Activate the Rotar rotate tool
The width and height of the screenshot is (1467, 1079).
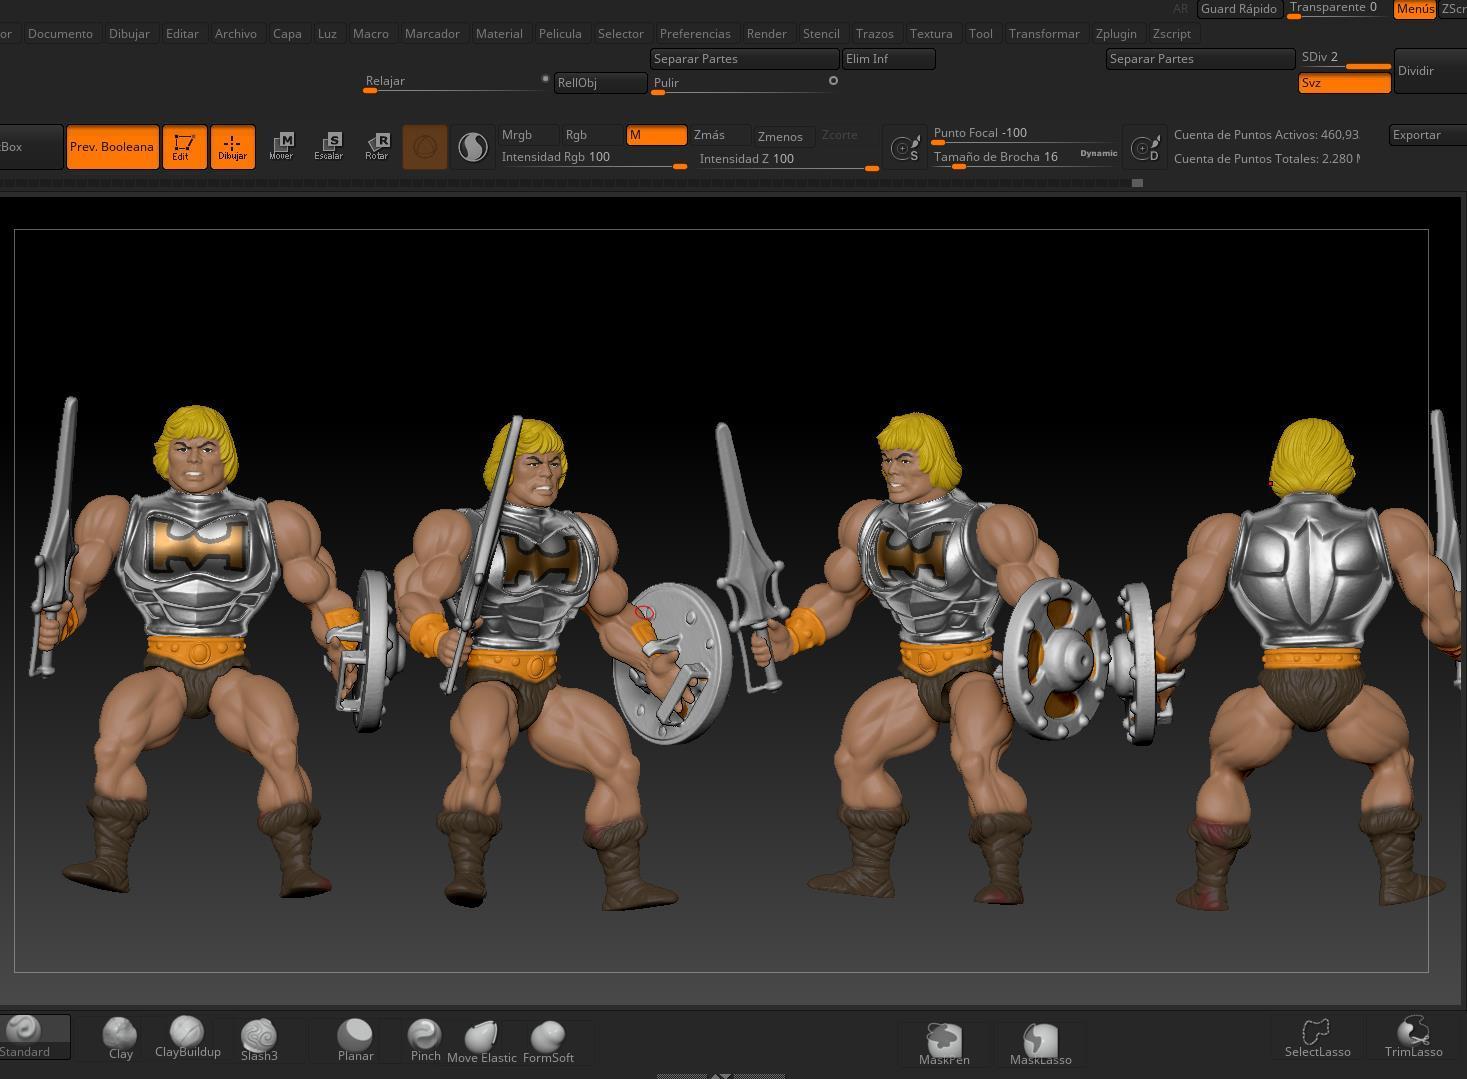[377, 147]
